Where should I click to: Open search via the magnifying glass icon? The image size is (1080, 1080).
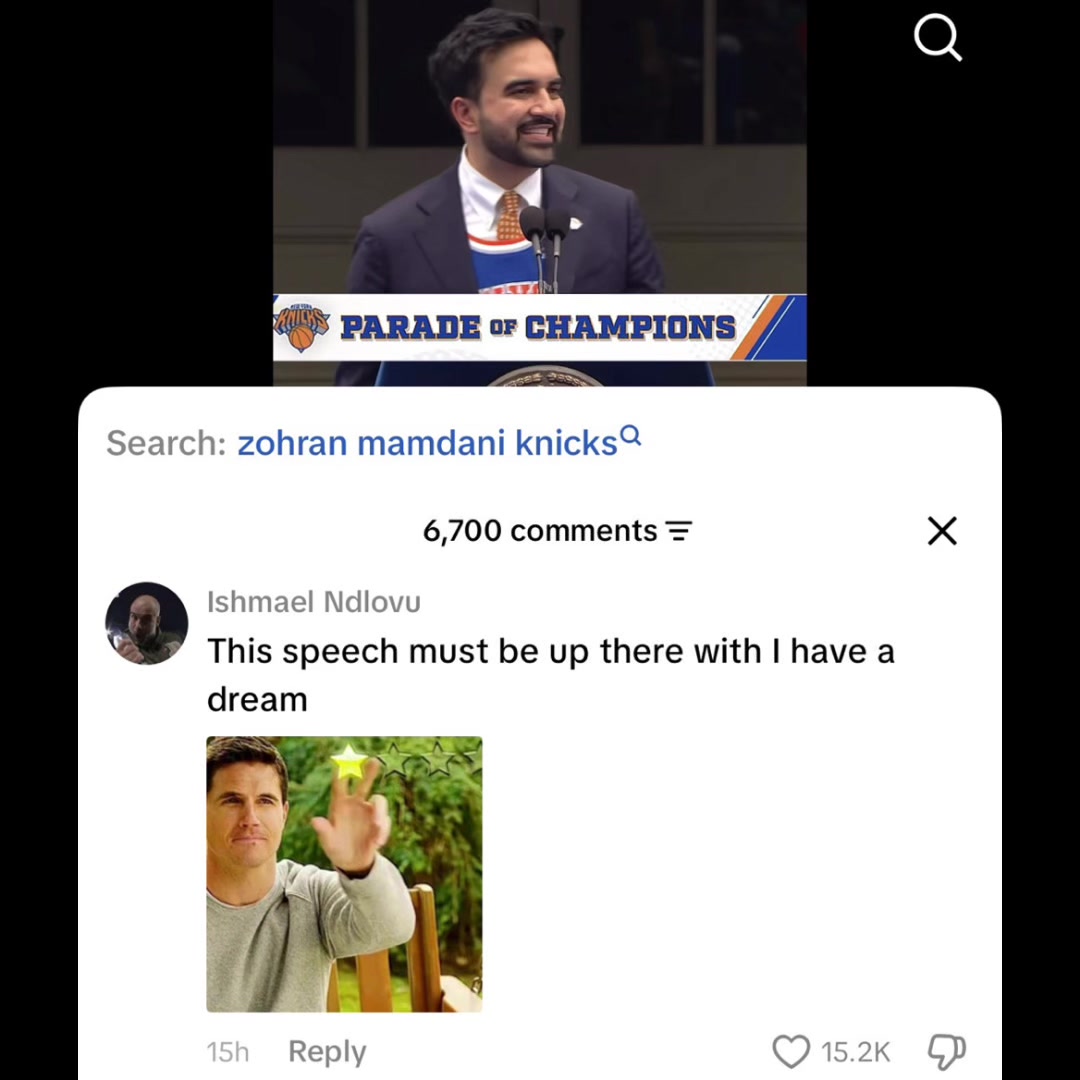[x=937, y=39]
